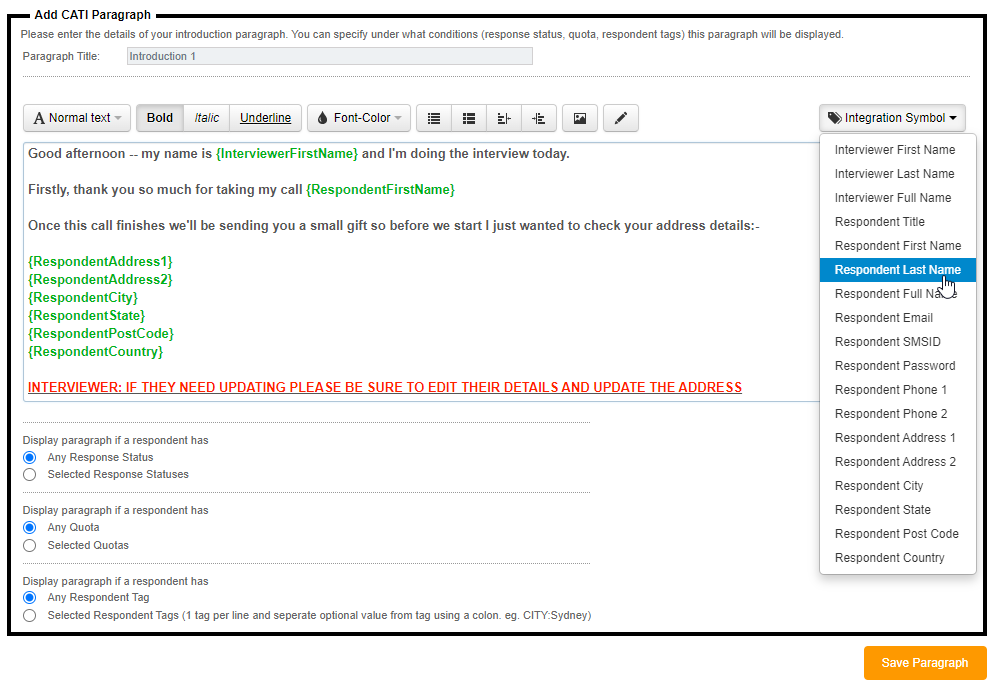Select Interviewer Full Name menu entry
The height and width of the screenshot is (689, 994).
click(892, 198)
